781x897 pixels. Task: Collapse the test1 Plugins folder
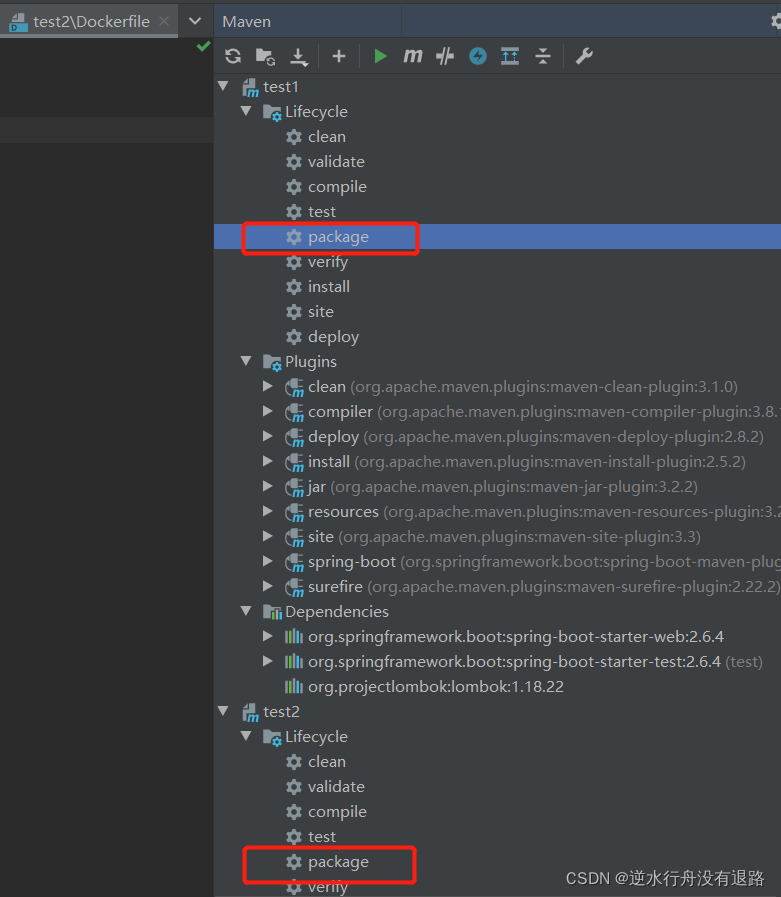pos(246,361)
